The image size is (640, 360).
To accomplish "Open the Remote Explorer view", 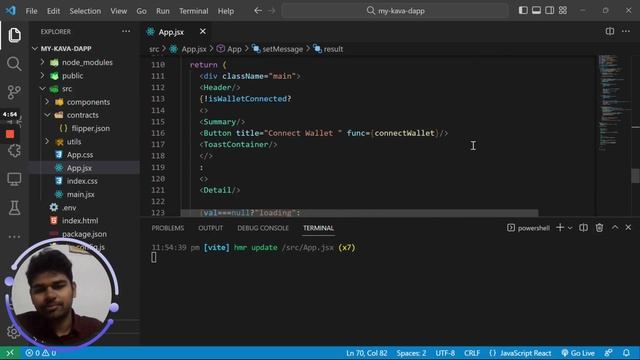I will [14, 179].
